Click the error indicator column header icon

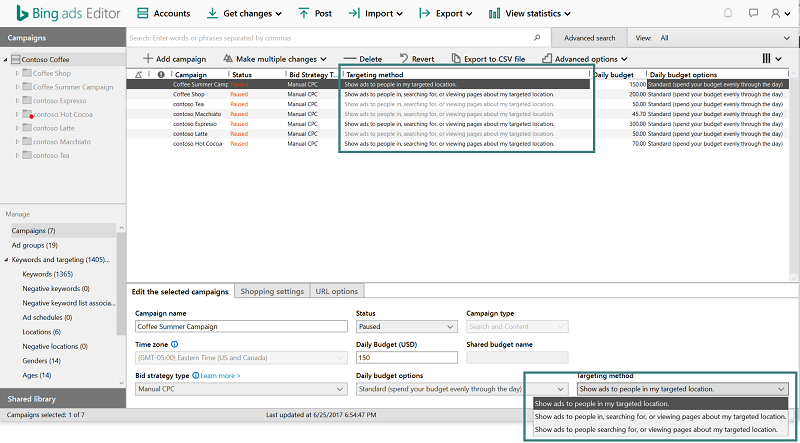[x=161, y=75]
